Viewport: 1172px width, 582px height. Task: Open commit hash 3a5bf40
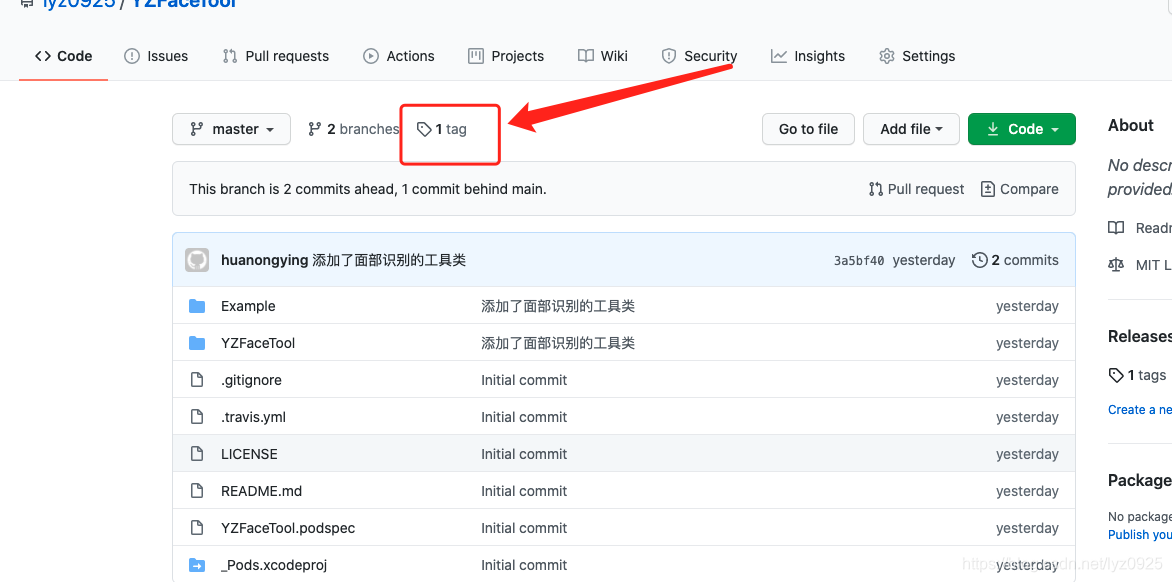pyautogui.click(x=859, y=261)
